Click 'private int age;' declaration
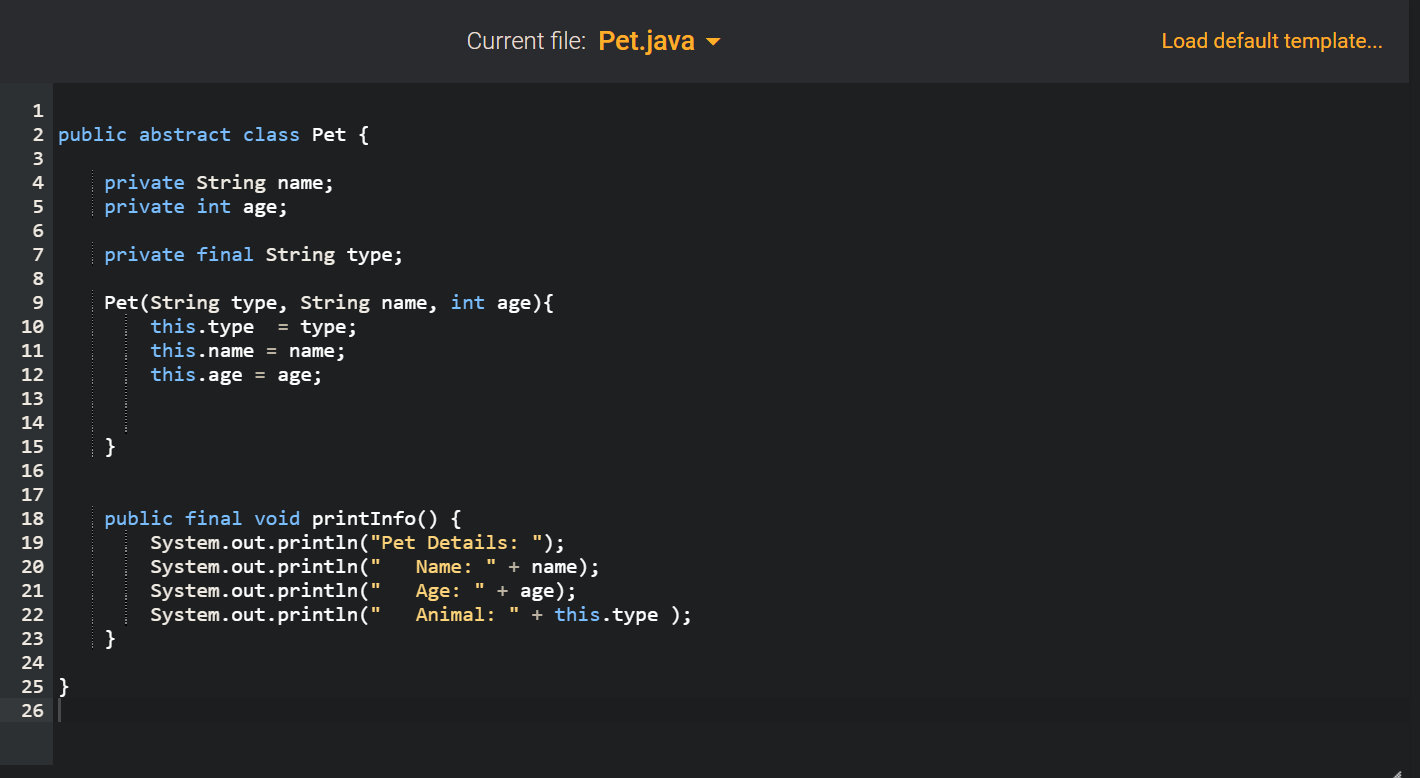 pyautogui.click(x=196, y=206)
